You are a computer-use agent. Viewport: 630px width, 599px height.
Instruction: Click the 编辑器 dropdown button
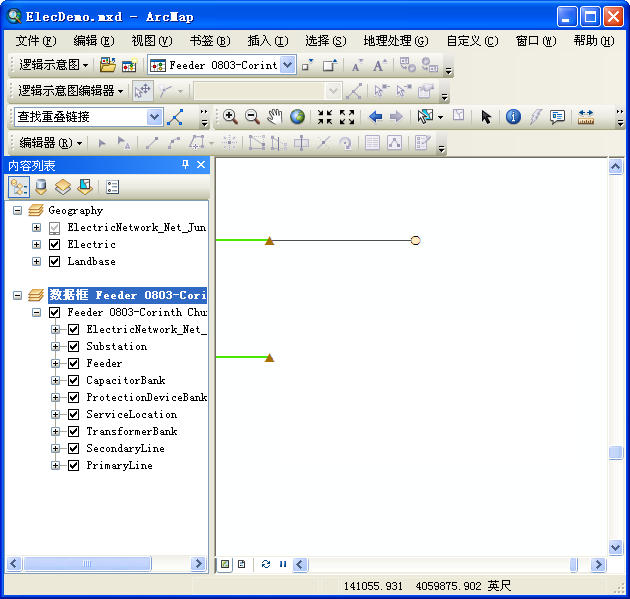pos(51,143)
